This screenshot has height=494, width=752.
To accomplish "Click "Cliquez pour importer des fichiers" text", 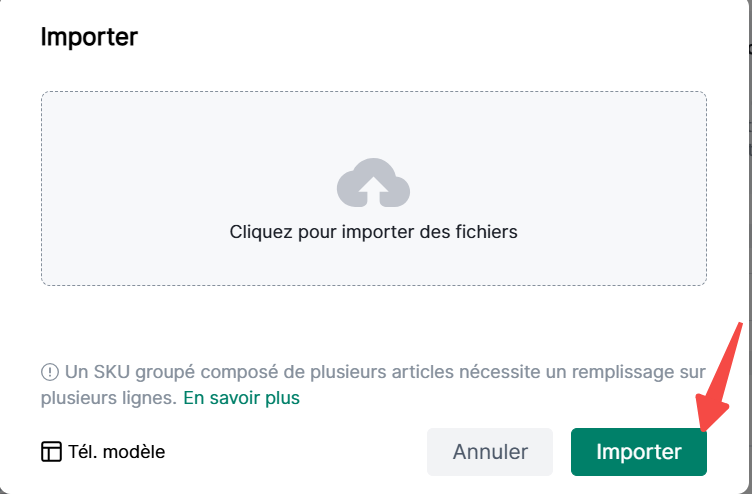I will click(373, 232).
